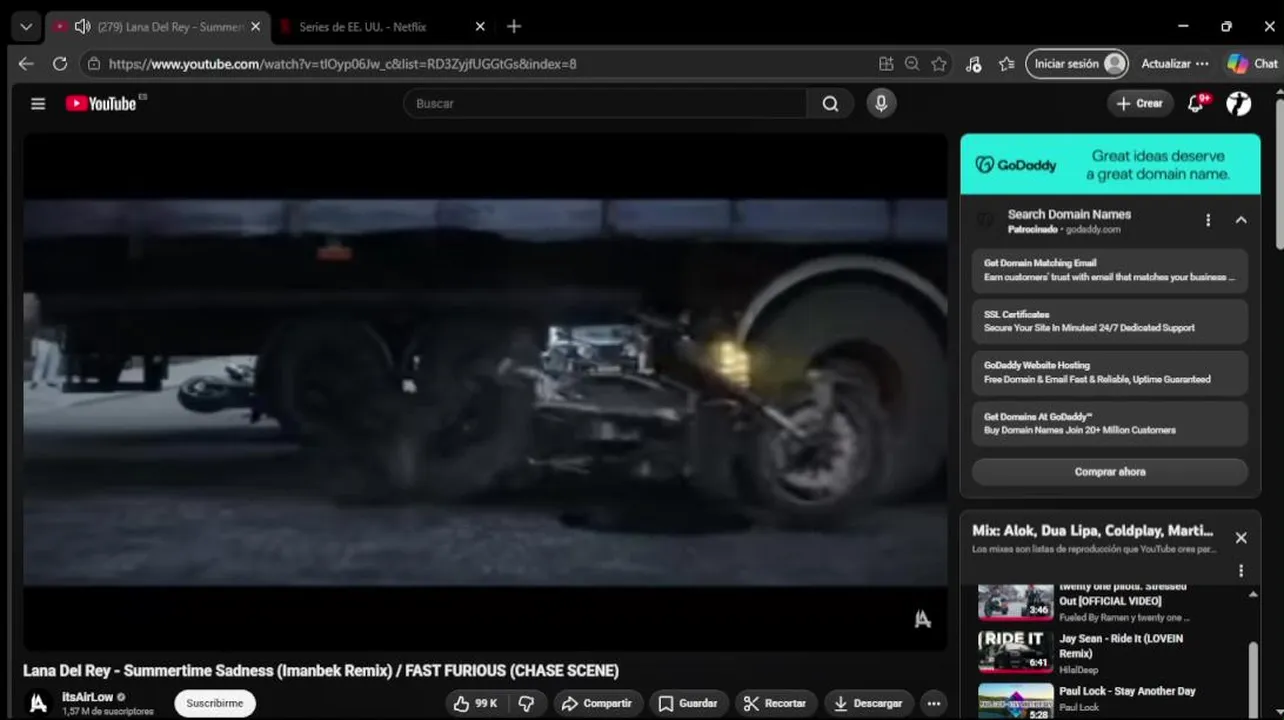Mute the Lana Del Rey tab audio
The height and width of the screenshot is (720, 1284).
pyautogui.click(x=83, y=27)
